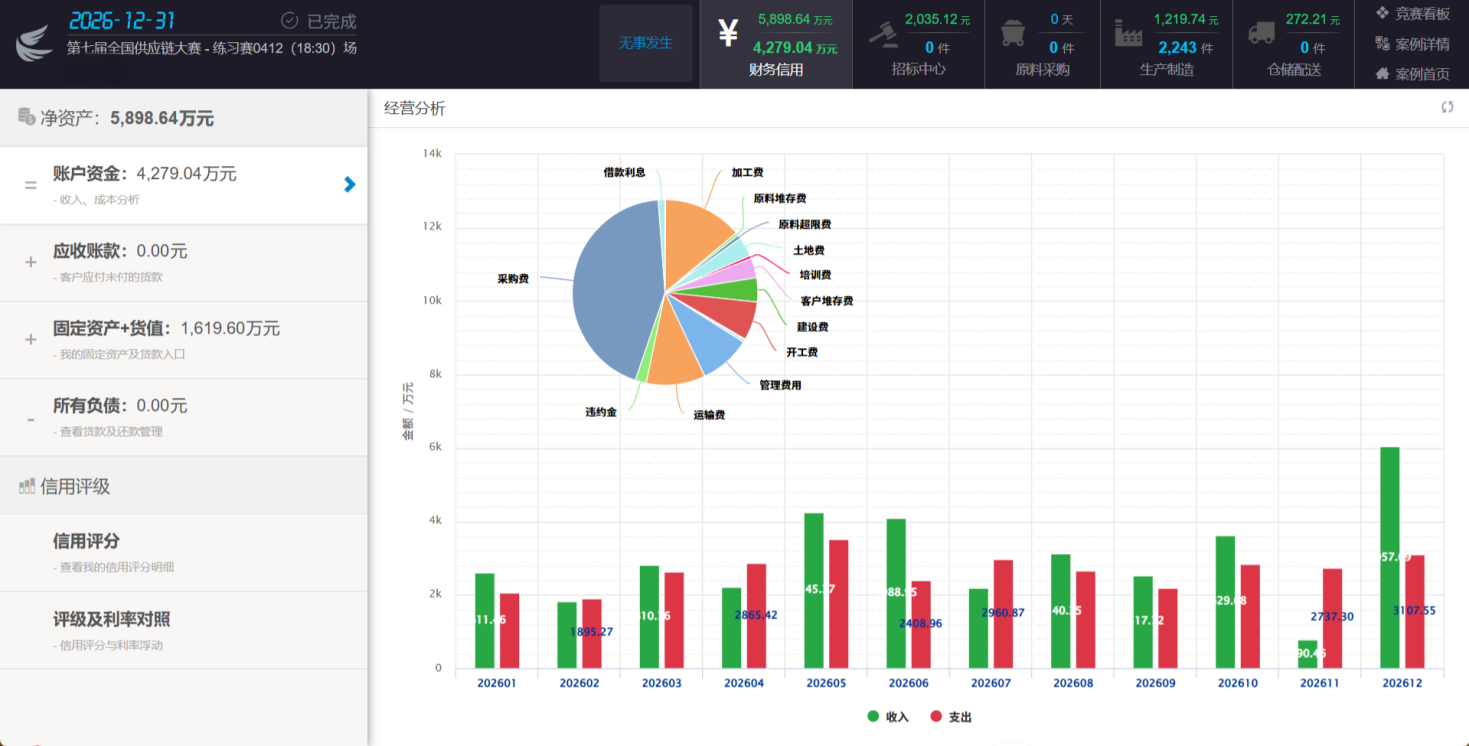
Task: Open the 原料采购 mine cart icon
Action: point(1013,33)
